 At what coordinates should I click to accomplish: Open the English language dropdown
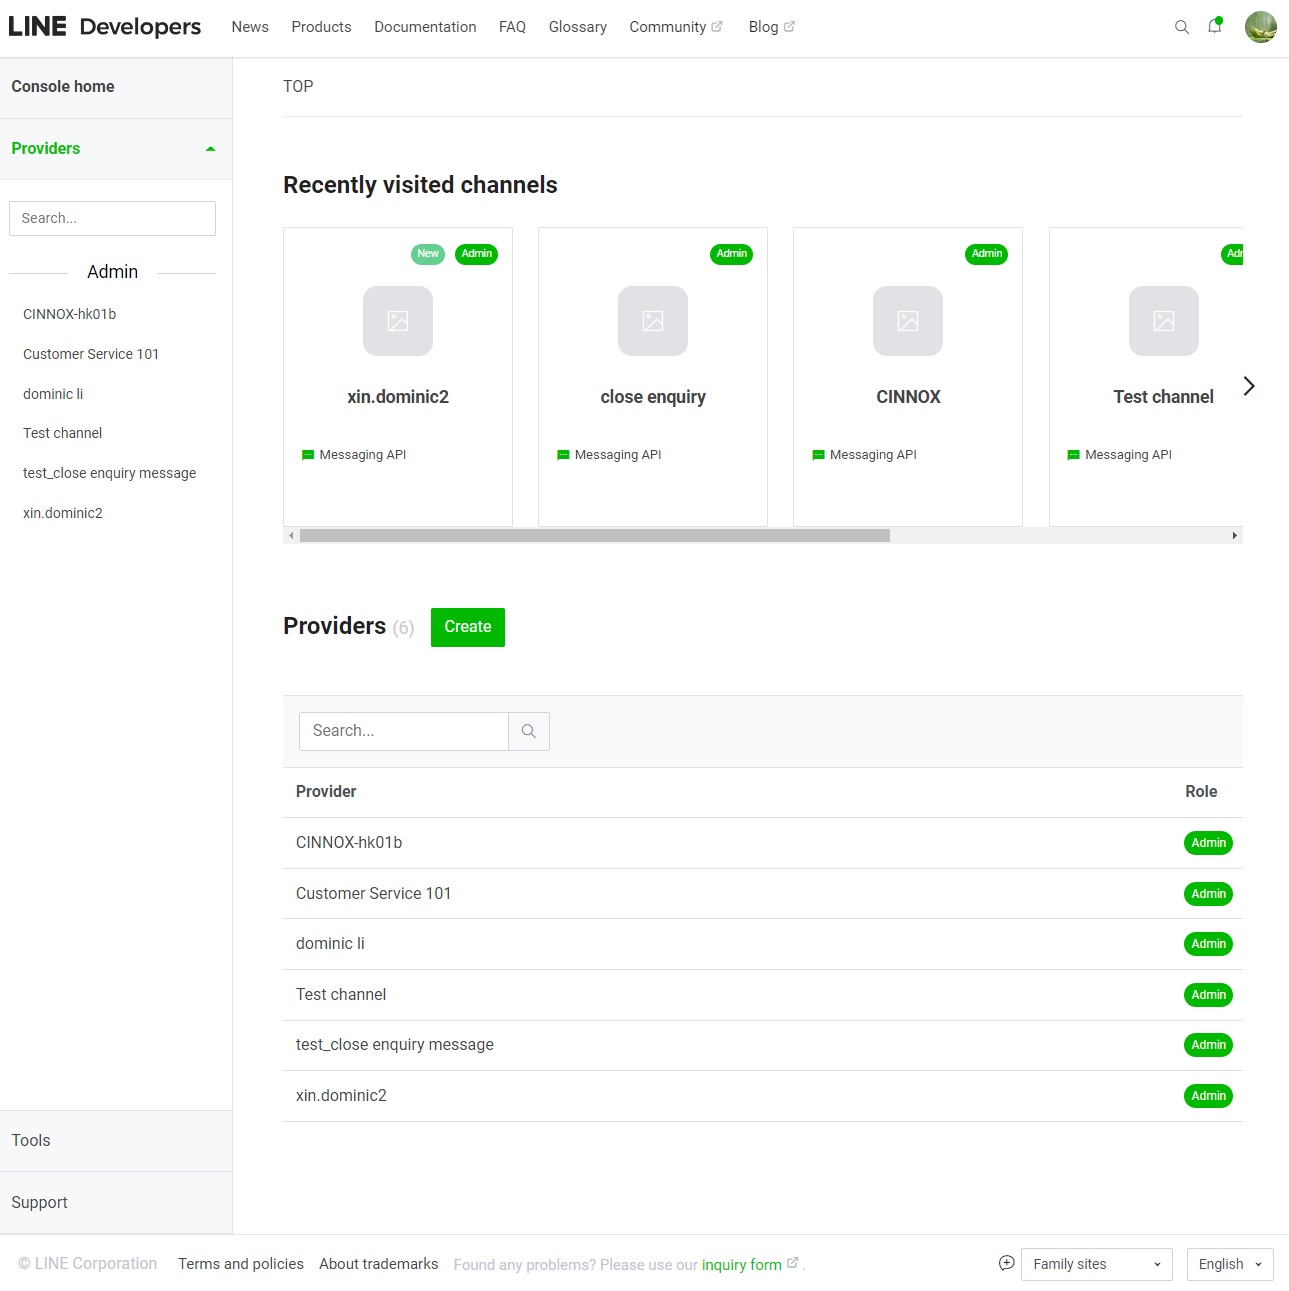pyautogui.click(x=1230, y=1264)
